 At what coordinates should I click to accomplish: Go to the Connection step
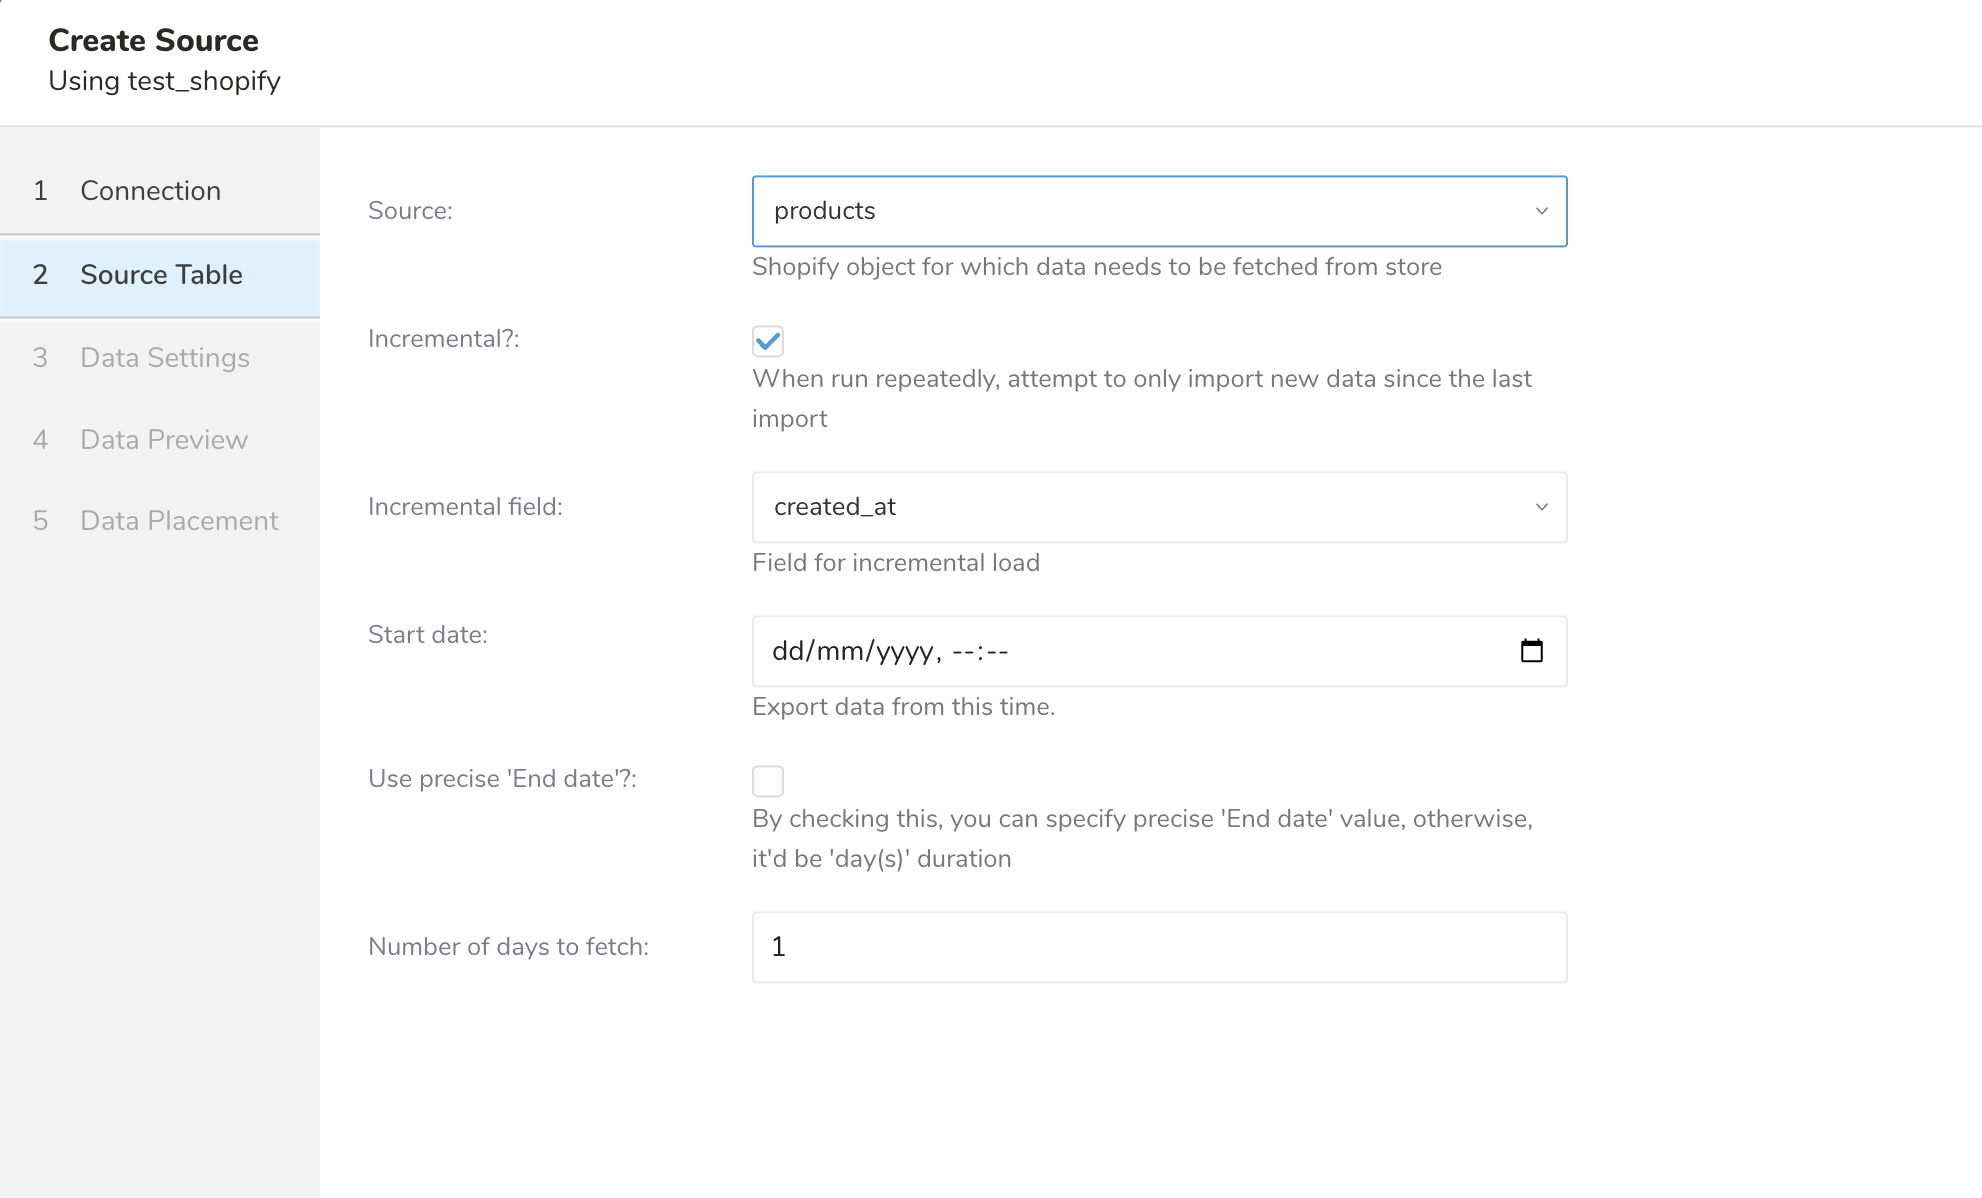coord(150,191)
